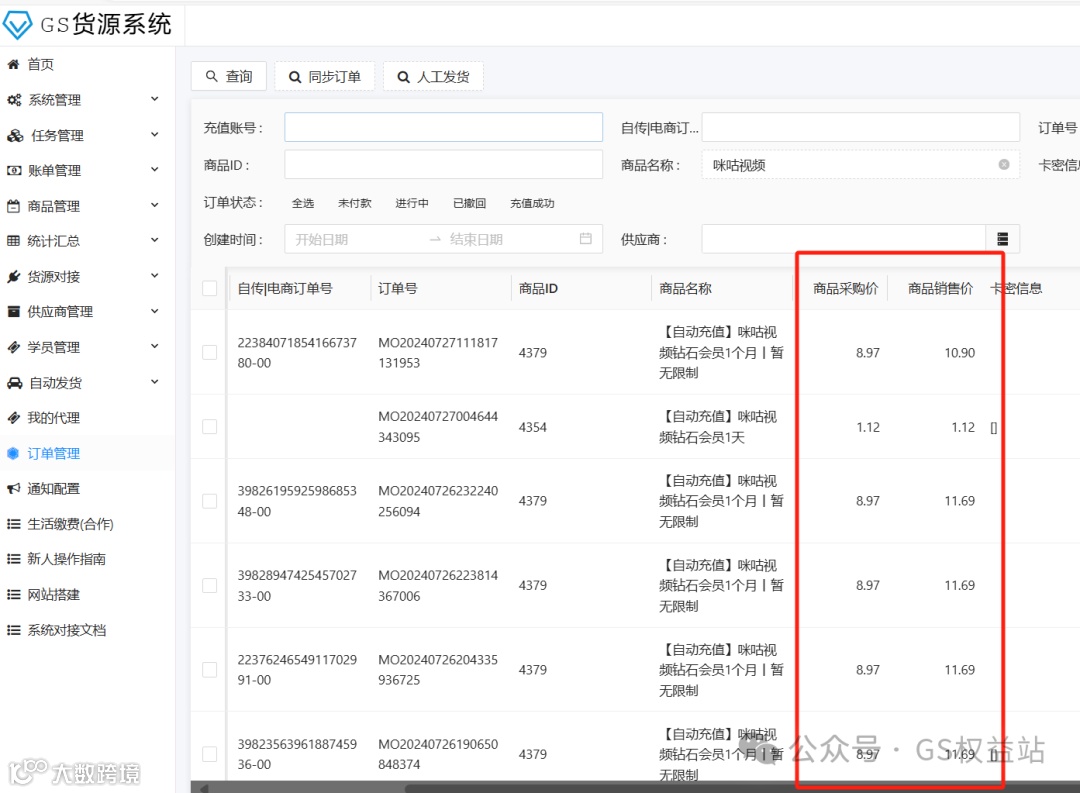1080x793 pixels.
Task: Click the 生活缴费(合作) list icon
Action: [13, 524]
